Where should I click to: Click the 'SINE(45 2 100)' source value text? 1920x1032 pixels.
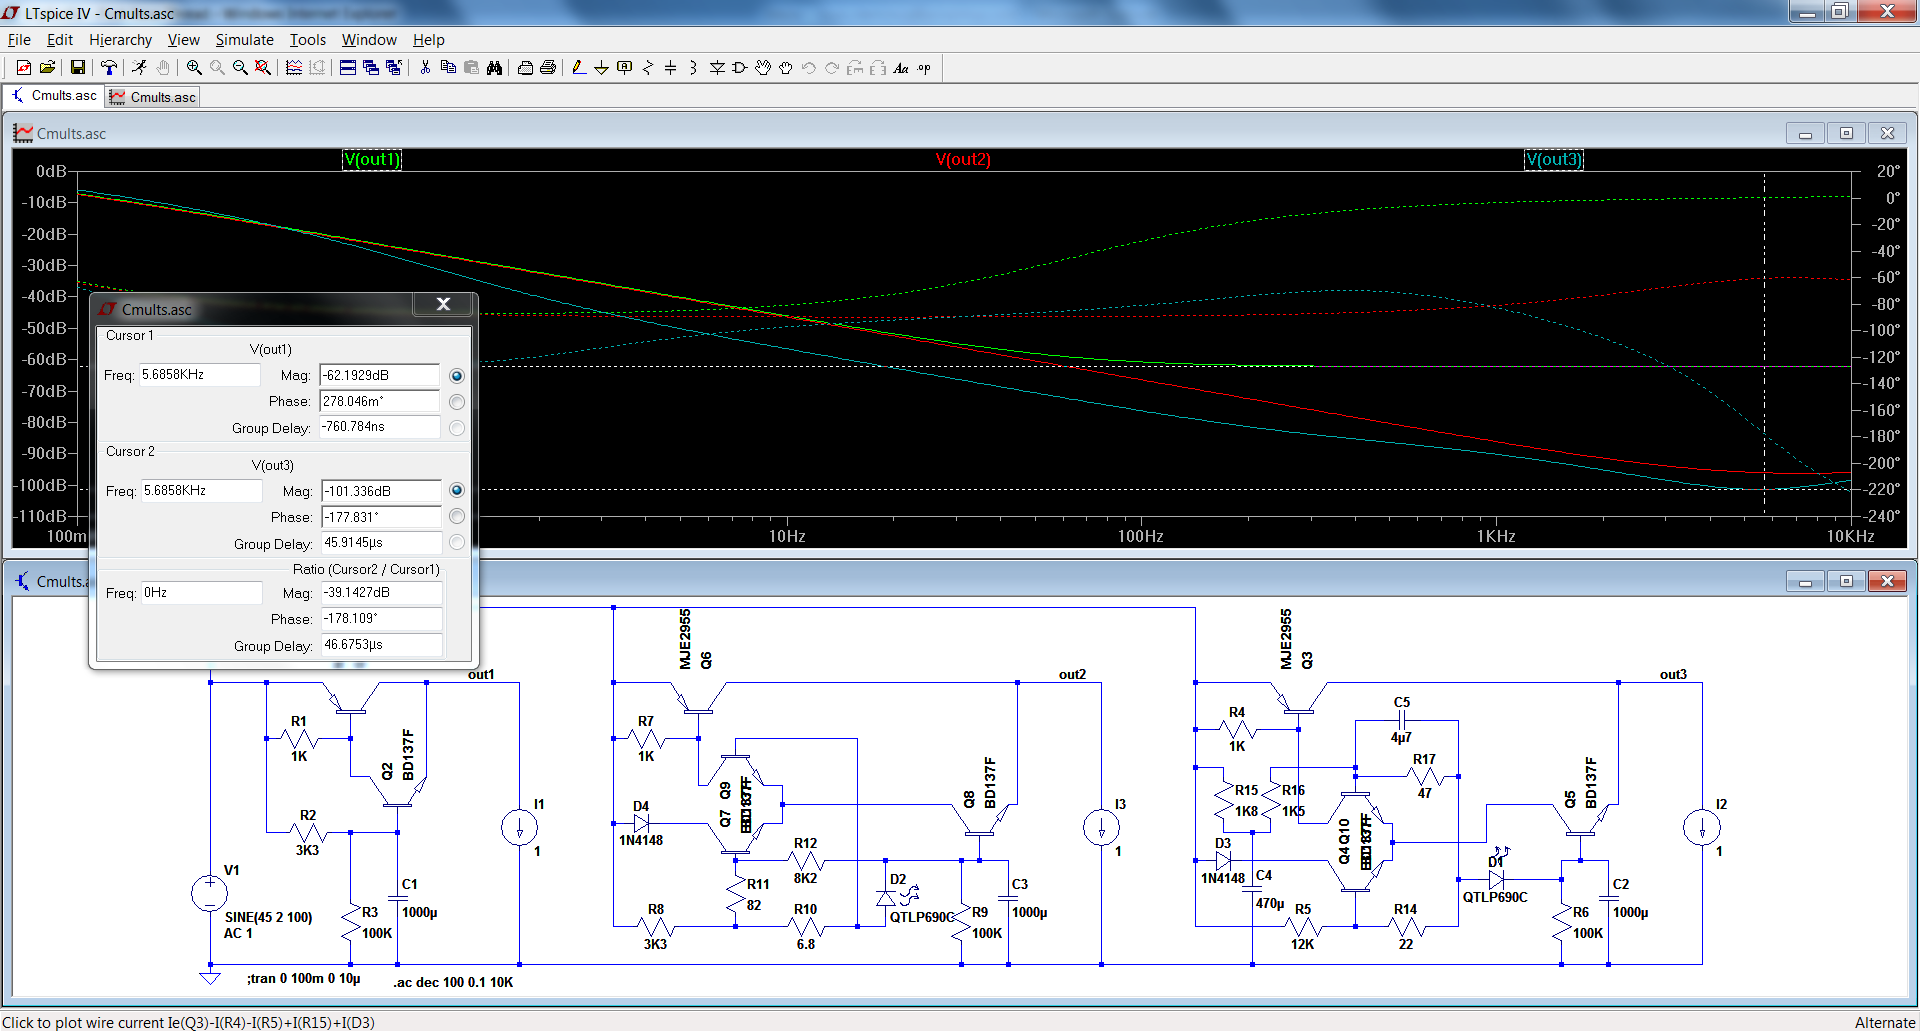[x=269, y=917]
